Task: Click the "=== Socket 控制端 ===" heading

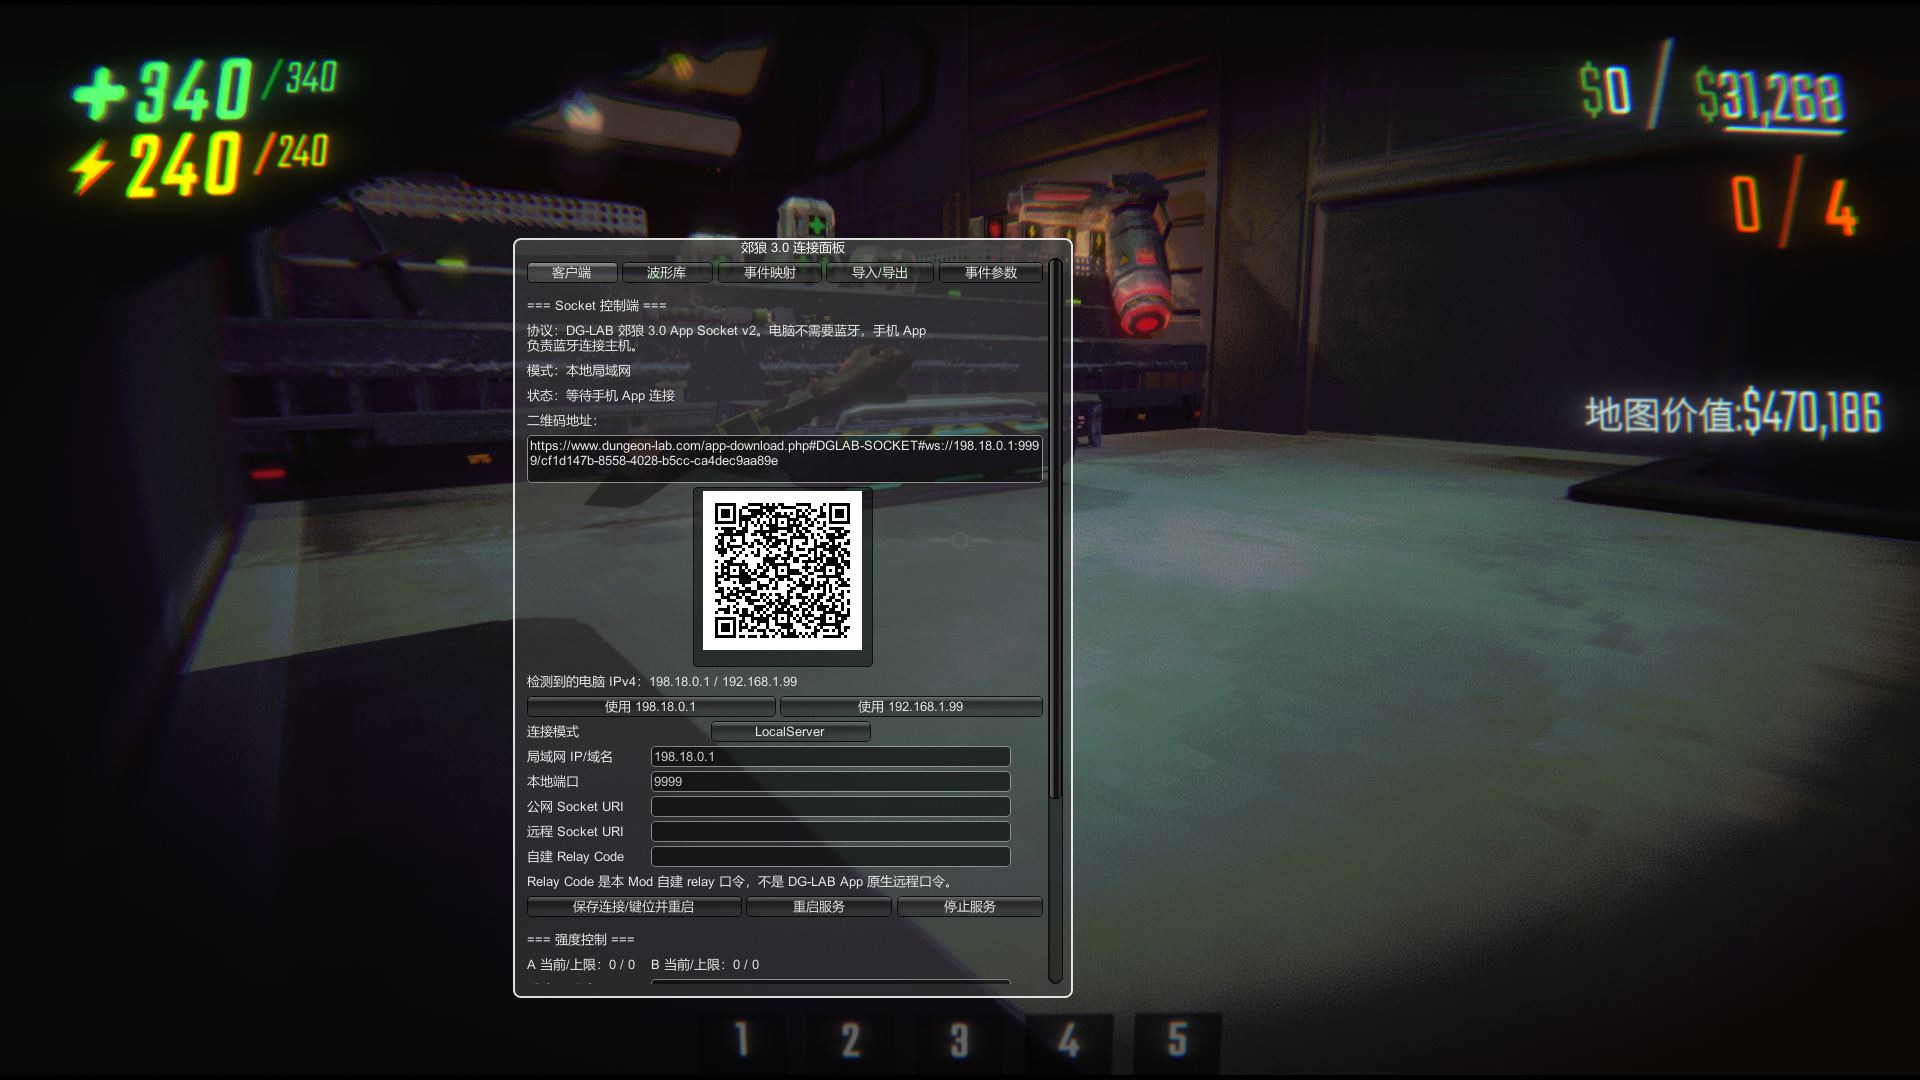Action: coord(597,306)
